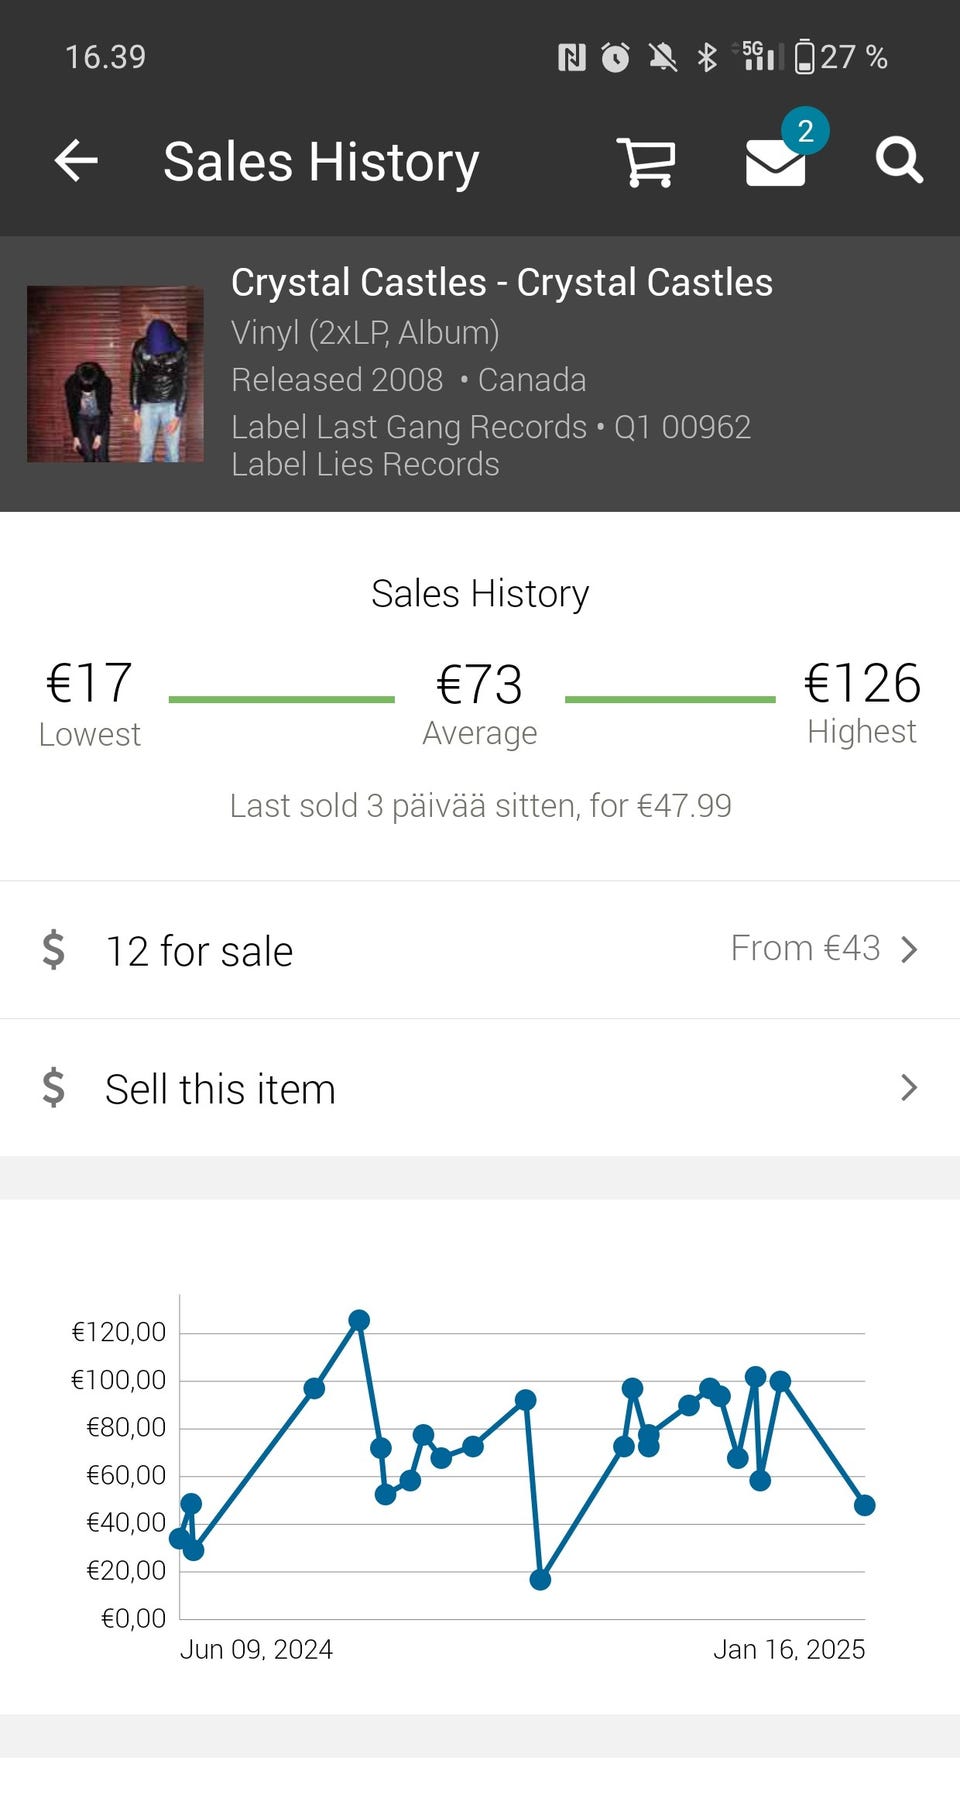Open the Crystal Castles album cover thumbnail
The width and height of the screenshot is (960, 1795).
tap(115, 374)
